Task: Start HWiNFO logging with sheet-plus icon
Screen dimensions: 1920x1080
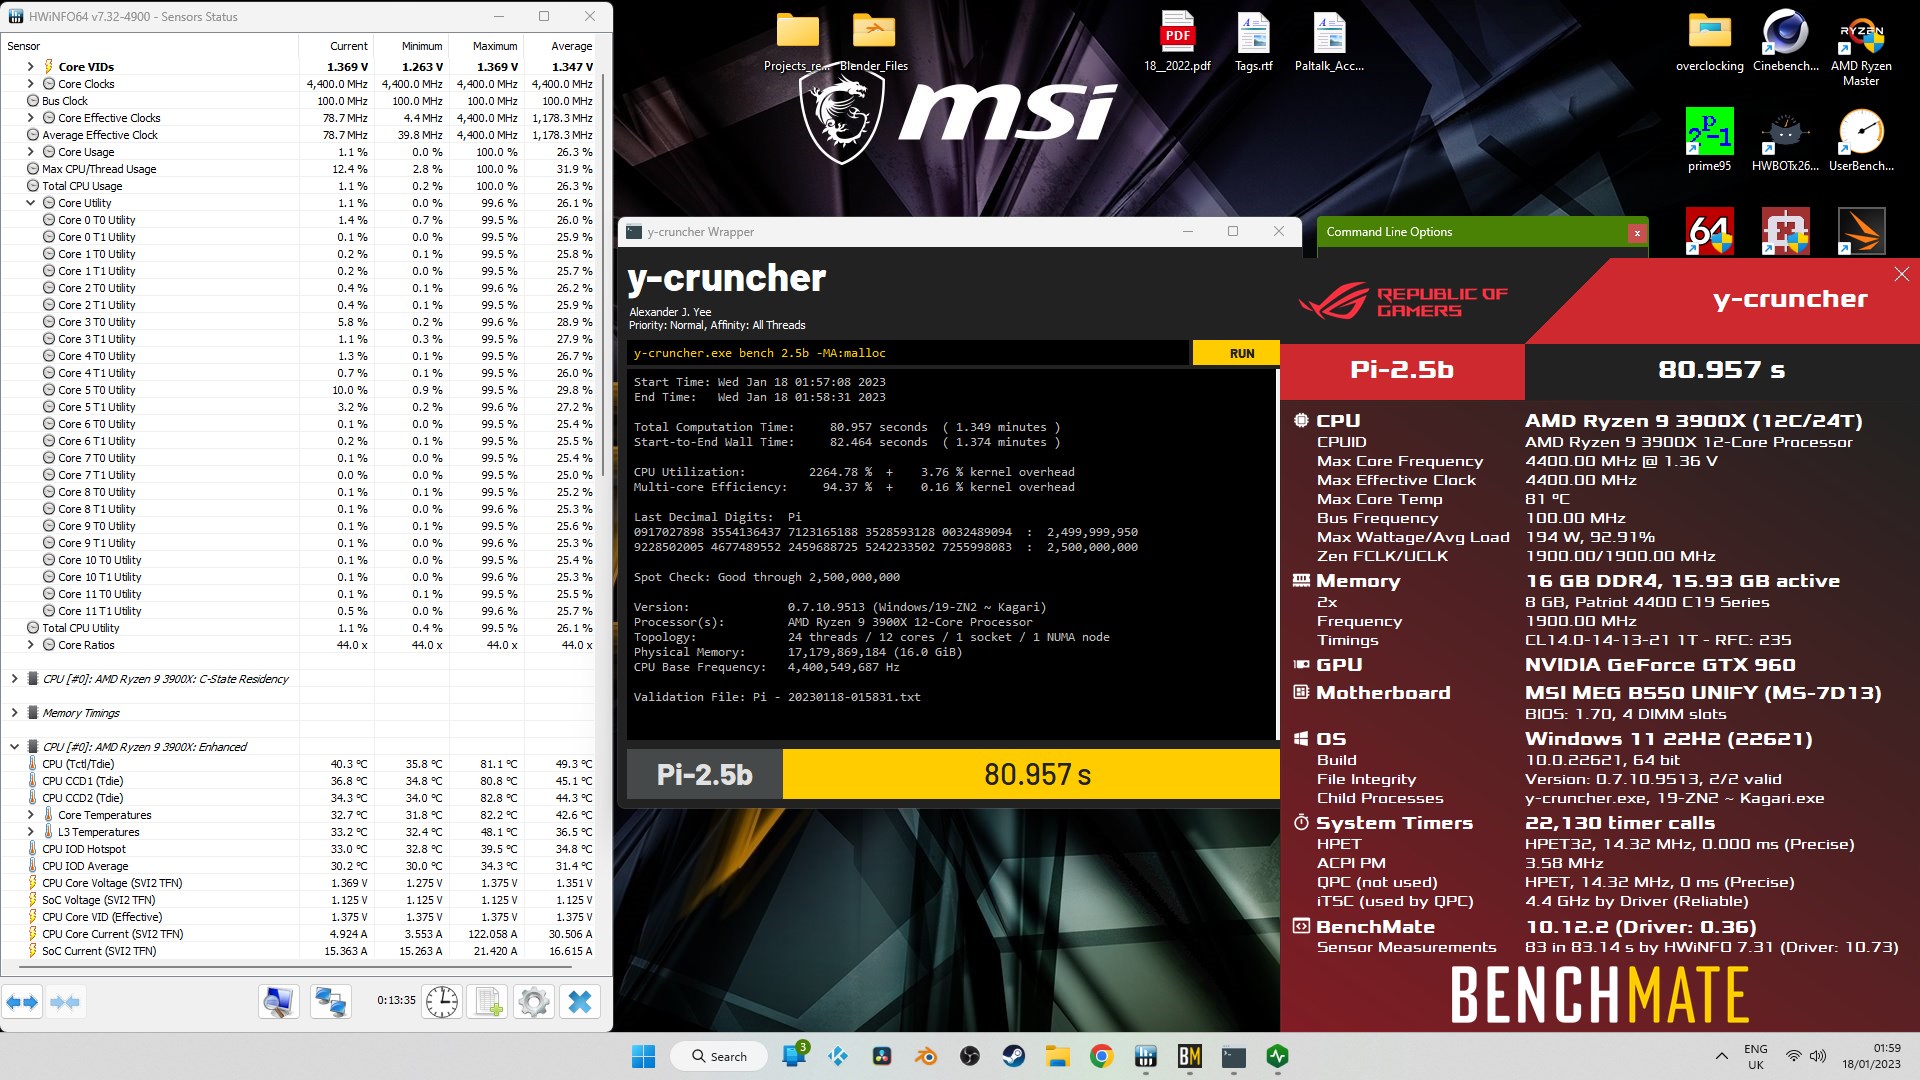Action: tap(489, 1002)
